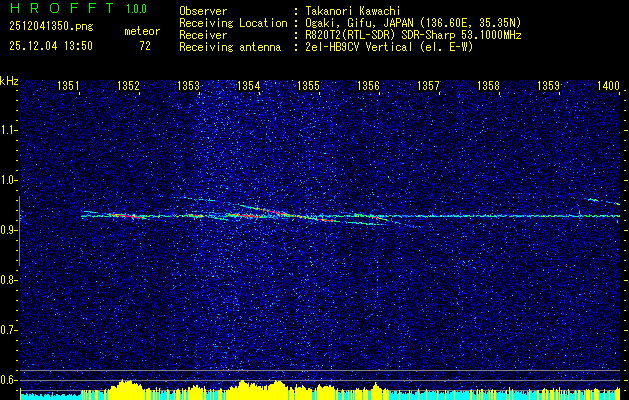Select the filename 2512041350.png
Image resolution: width=629 pixels, height=400 pixels.
[x=51, y=27]
